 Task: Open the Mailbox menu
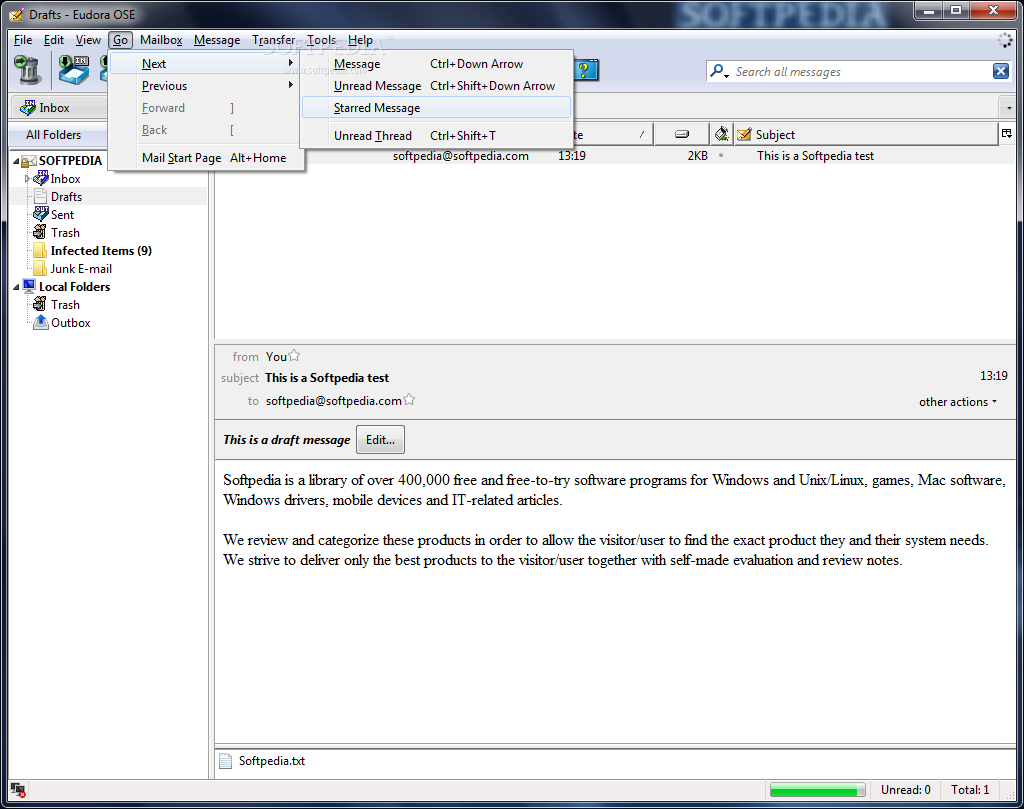point(161,40)
